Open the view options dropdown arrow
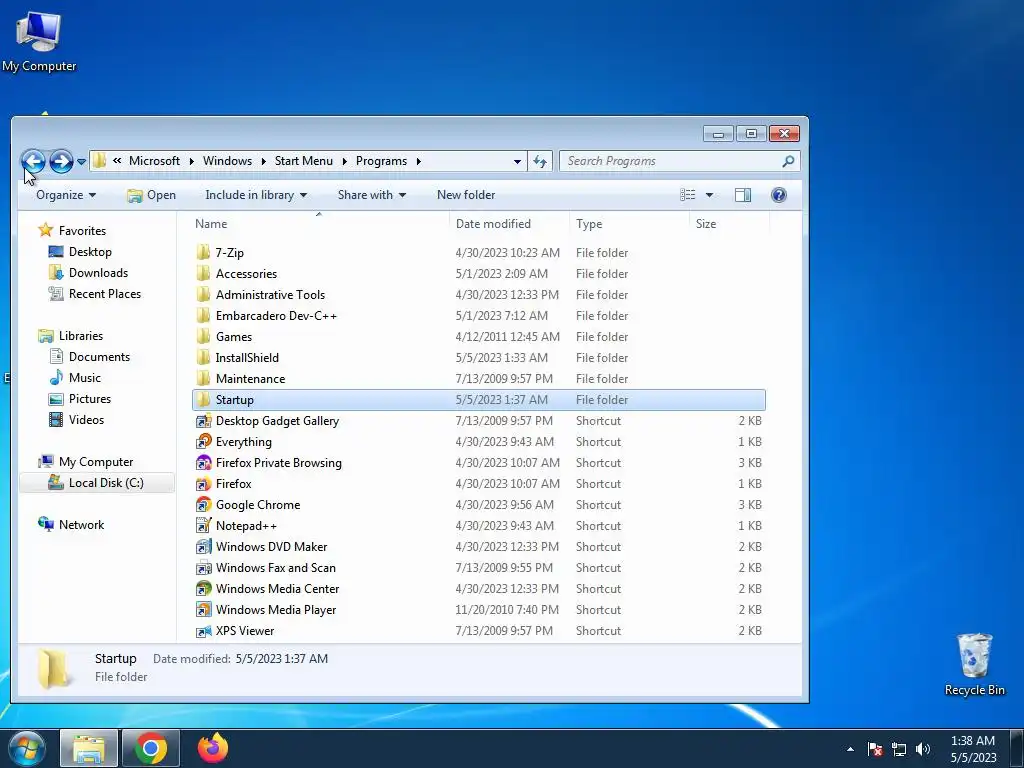The height and width of the screenshot is (768, 1024). point(709,195)
